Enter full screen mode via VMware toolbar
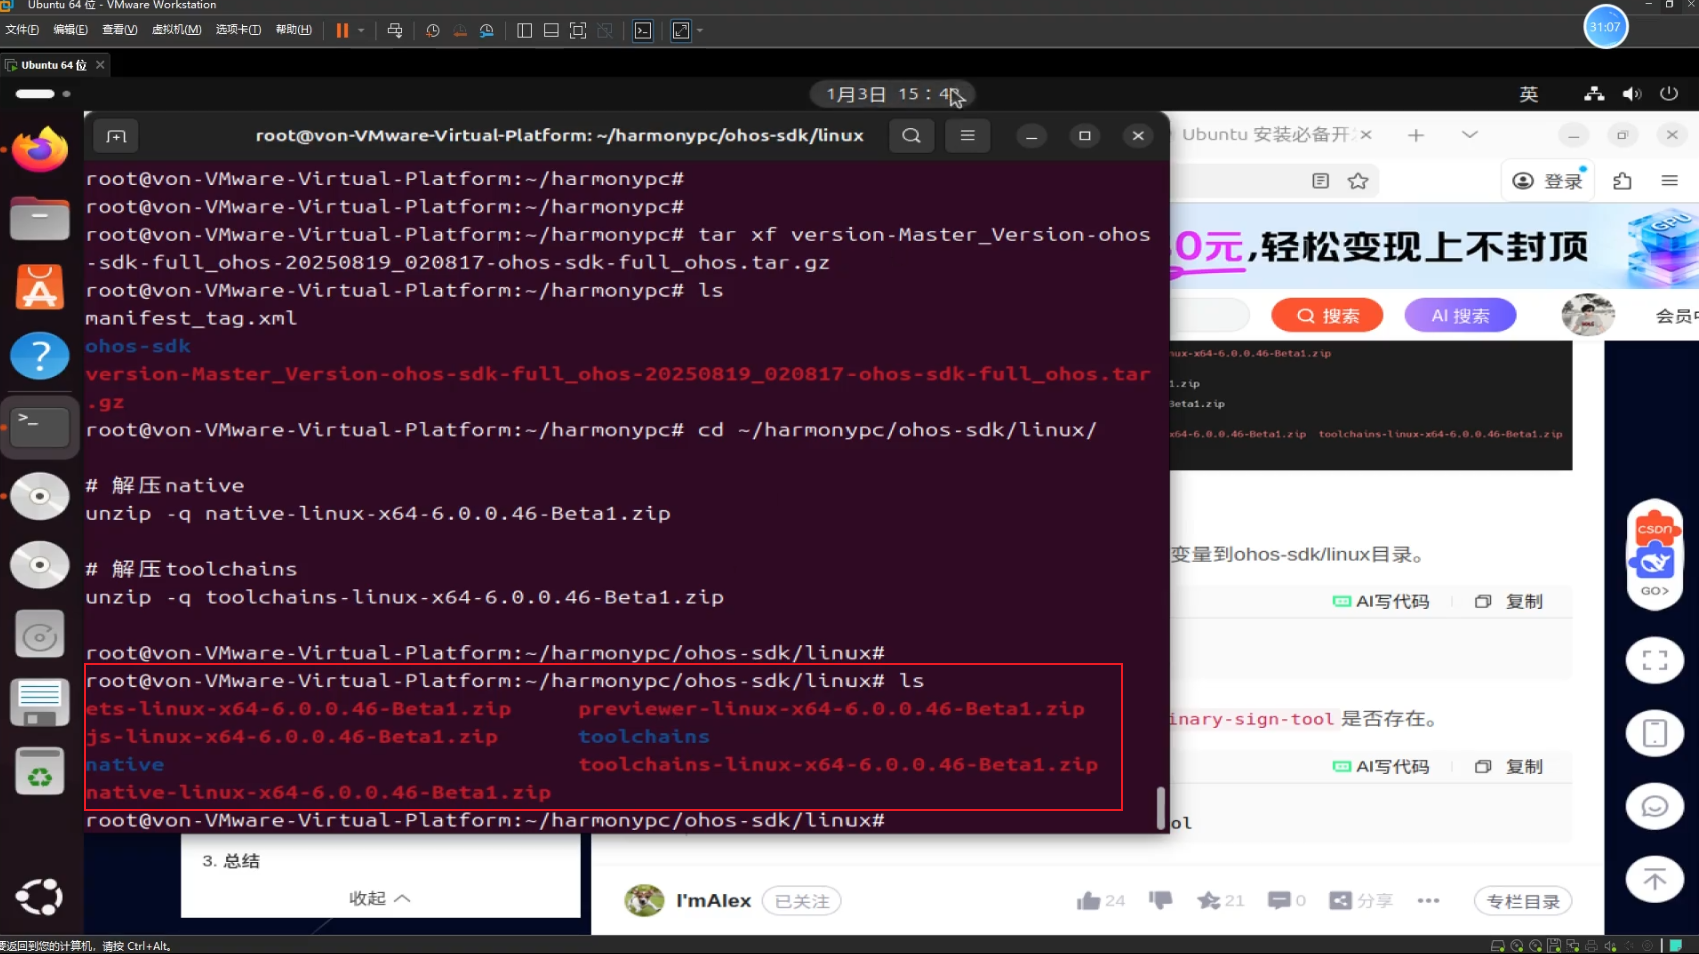 coord(578,30)
